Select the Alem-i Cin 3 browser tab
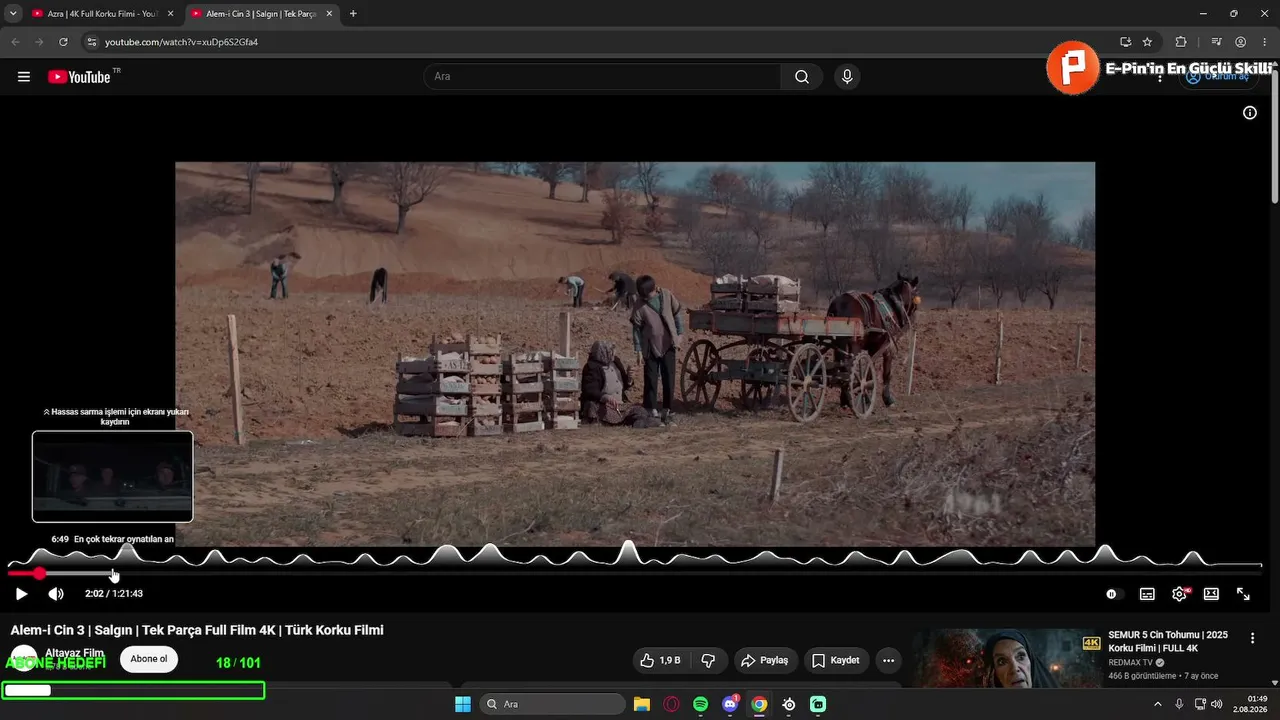 260,14
